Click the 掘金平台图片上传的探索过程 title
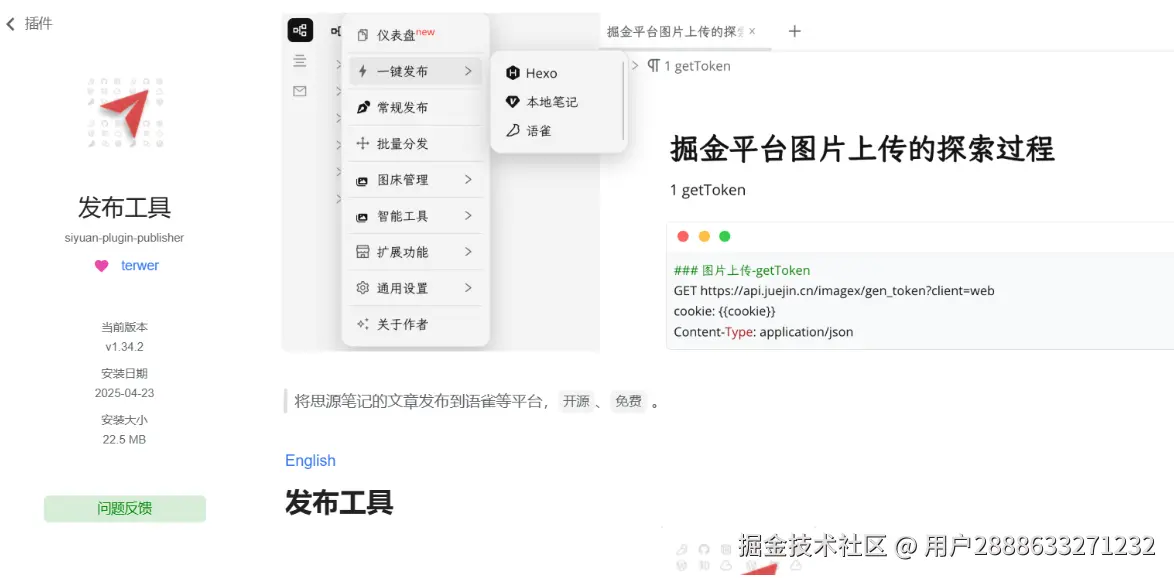This screenshot has width=1174, height=578. [863, 149]
